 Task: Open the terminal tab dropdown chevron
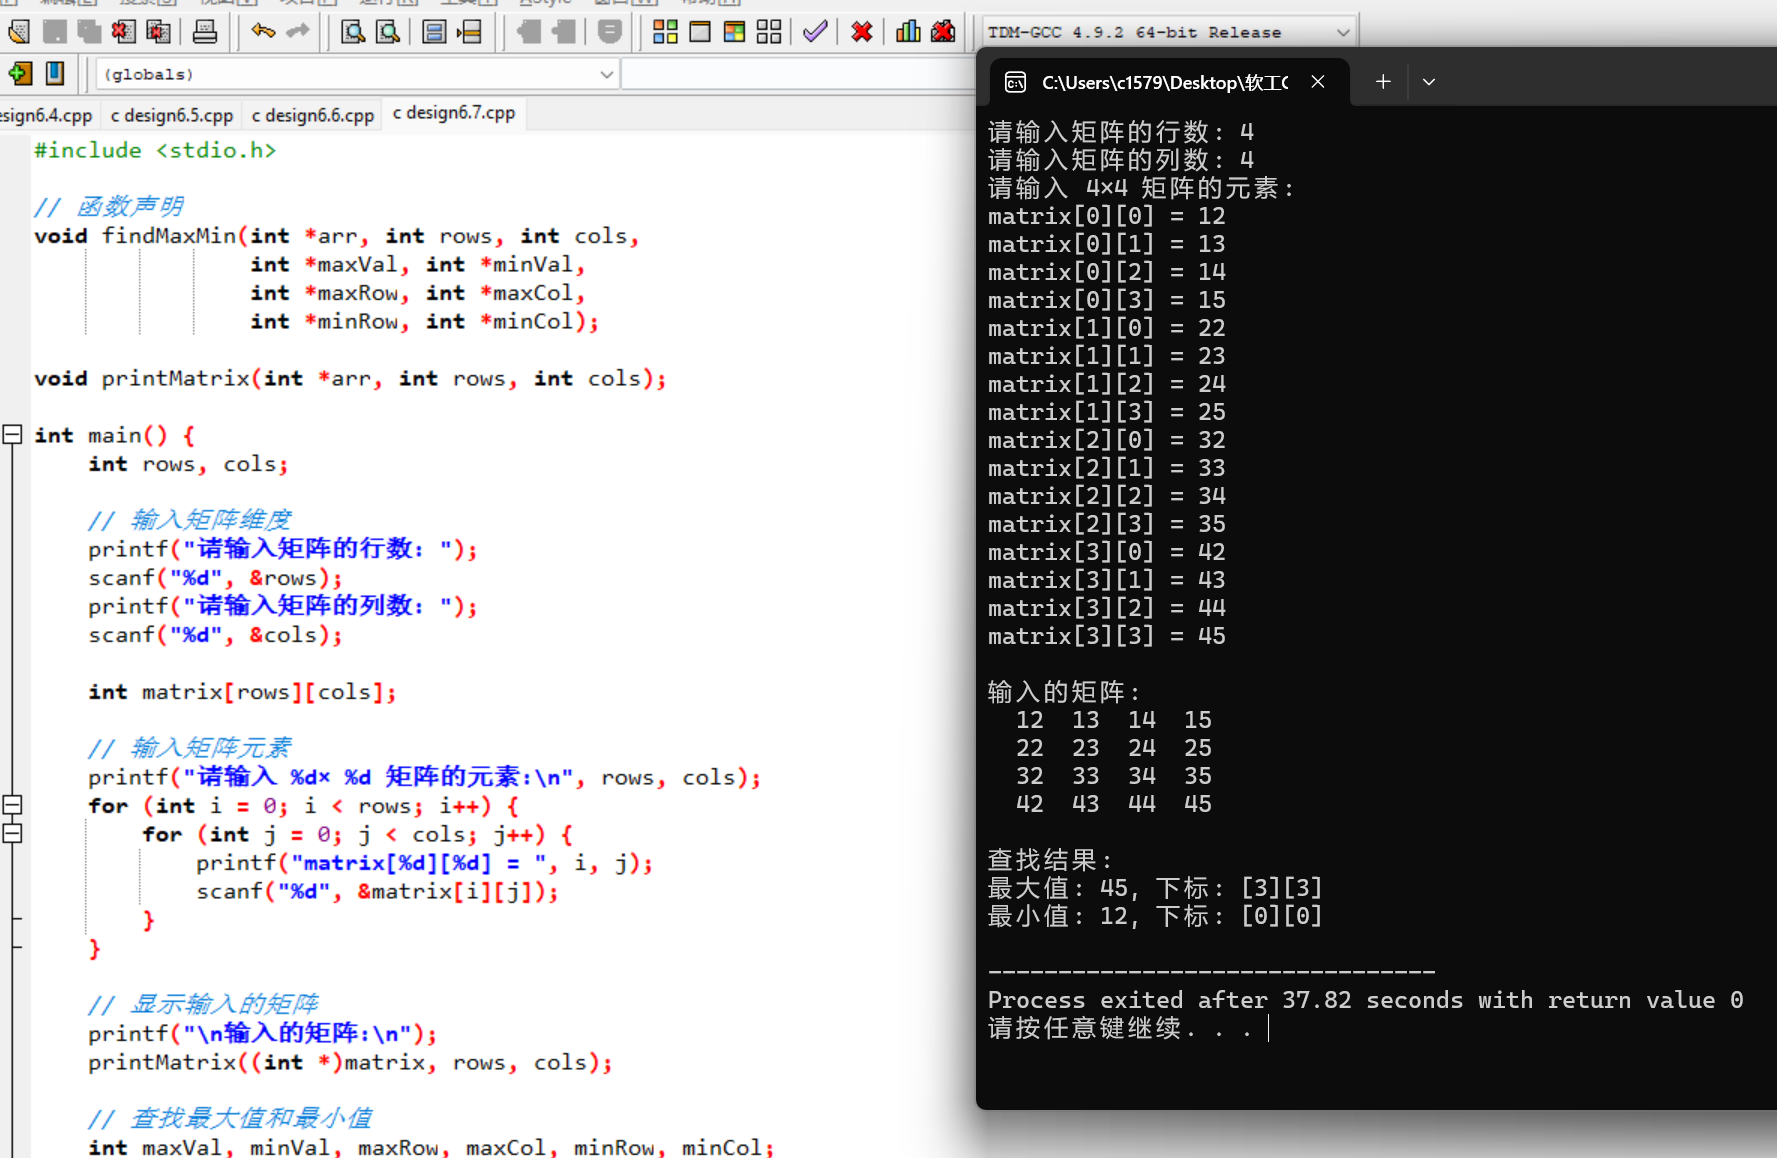tap(1429, 82)
